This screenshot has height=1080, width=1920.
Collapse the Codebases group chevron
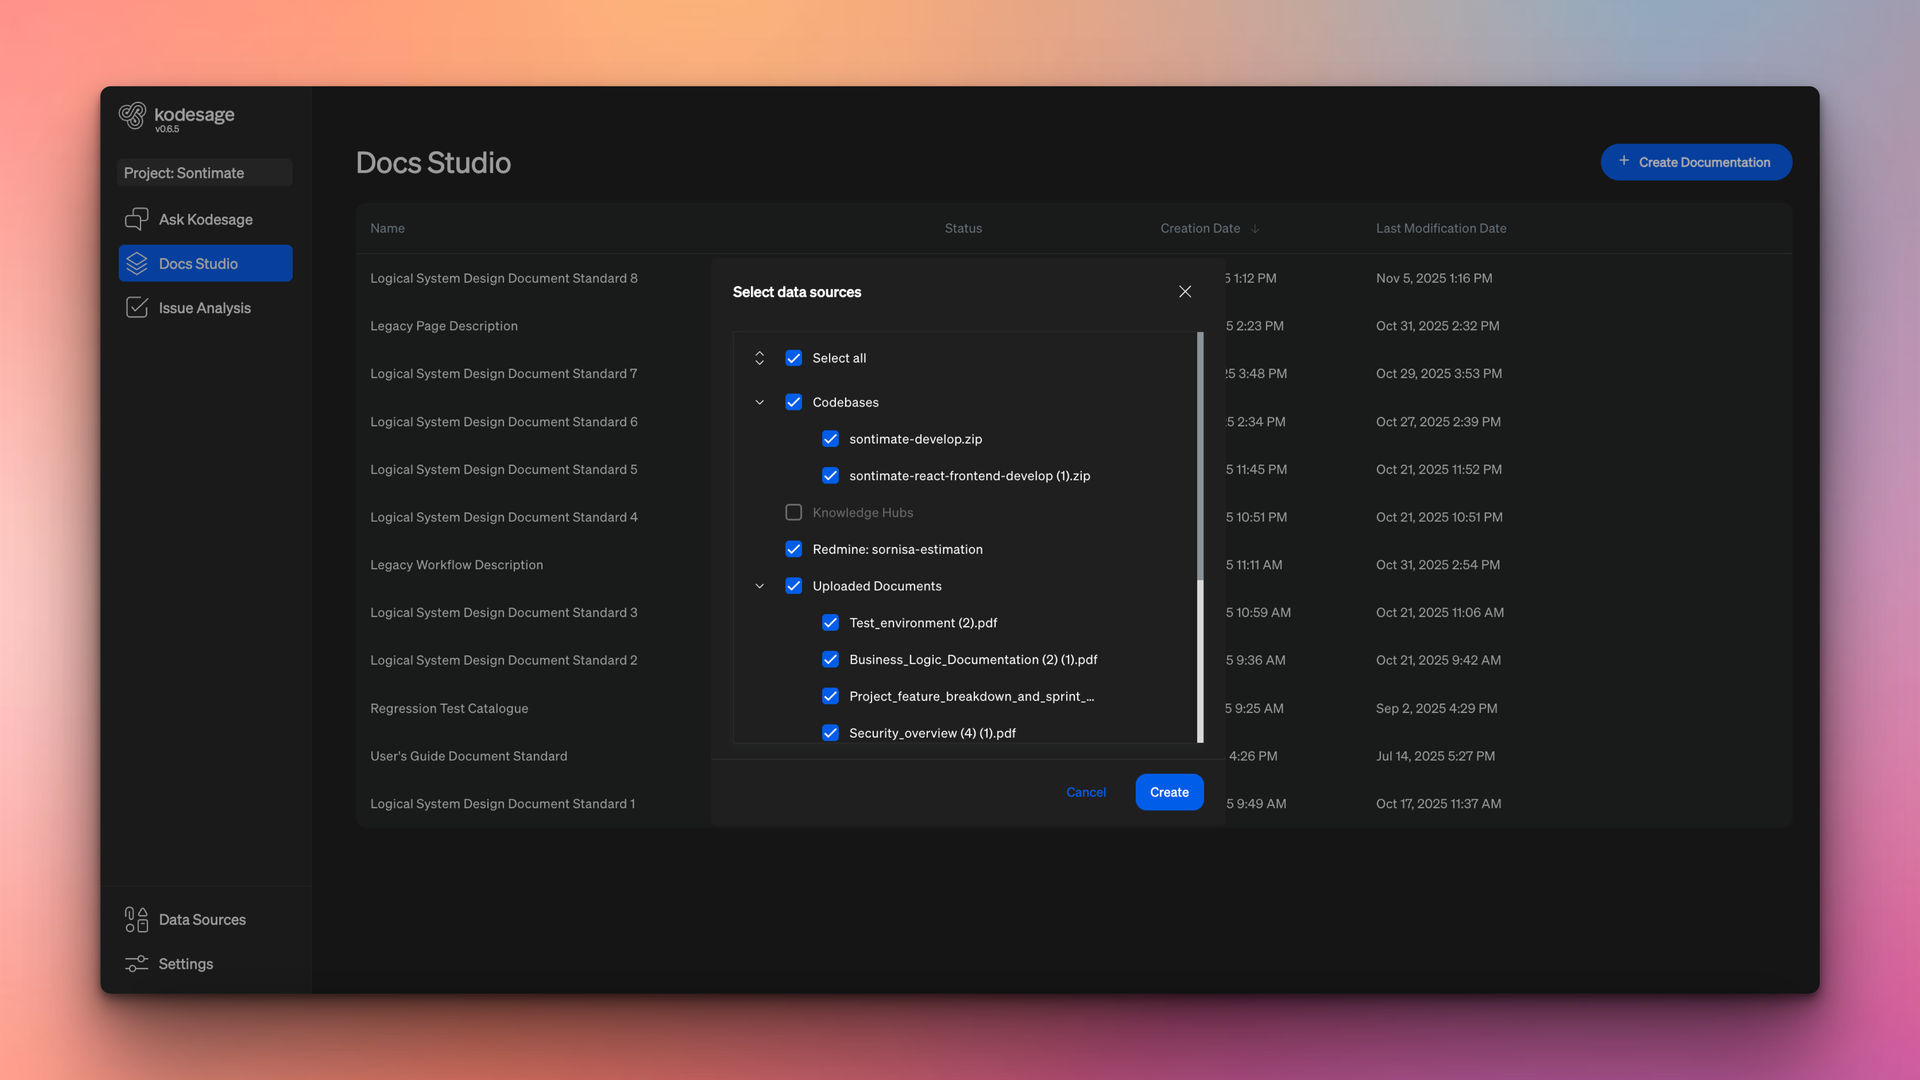[x=759, y=402]
